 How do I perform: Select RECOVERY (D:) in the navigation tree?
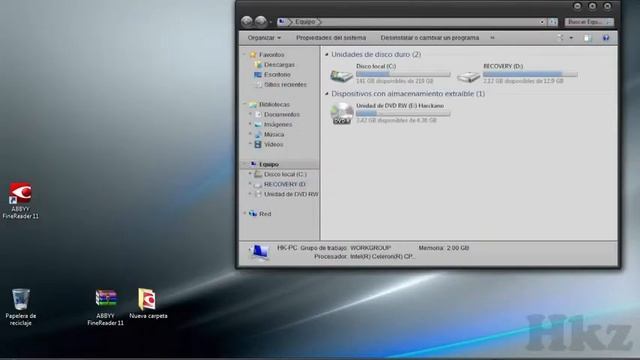[x=284, y=184]
